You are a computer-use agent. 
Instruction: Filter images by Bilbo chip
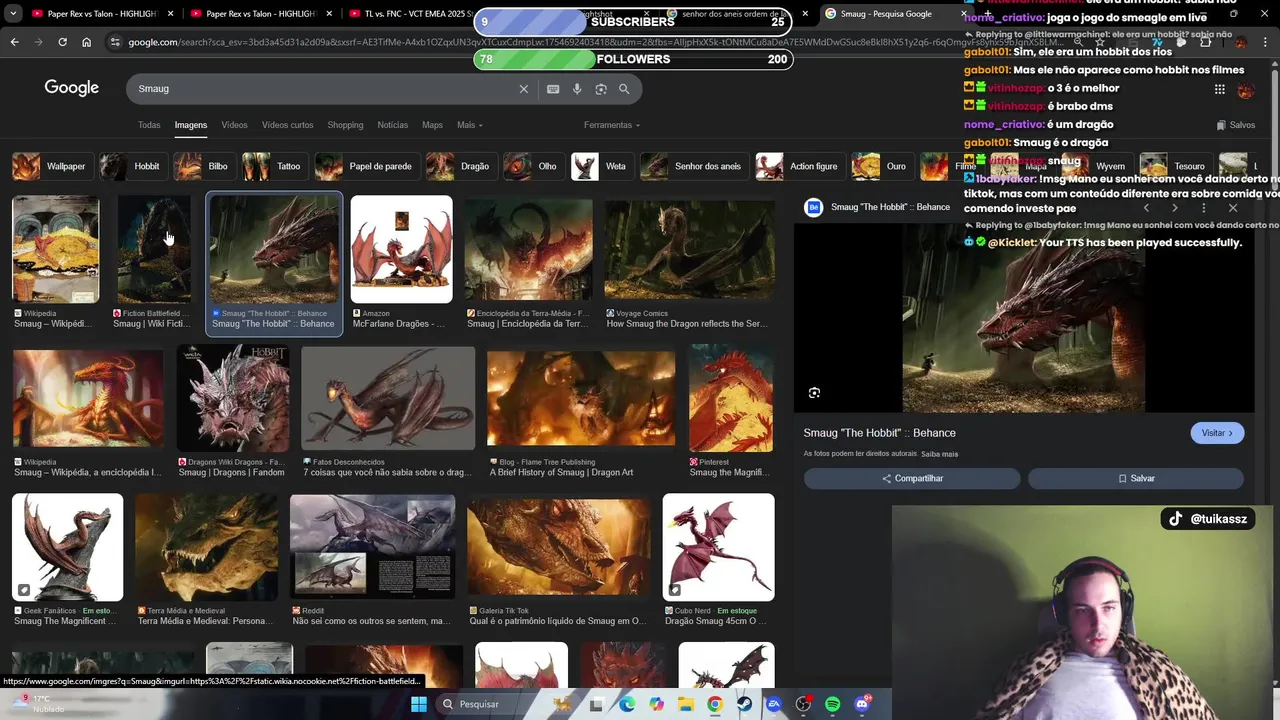click(x=204, y=166)
